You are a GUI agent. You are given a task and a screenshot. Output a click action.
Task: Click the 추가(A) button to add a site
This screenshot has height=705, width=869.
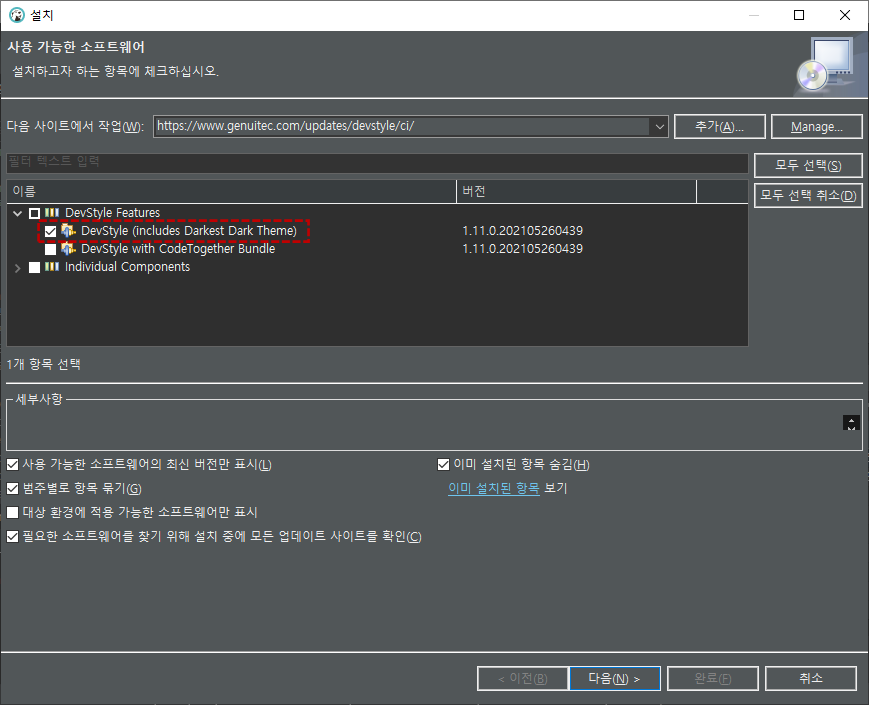coord(720,126)
